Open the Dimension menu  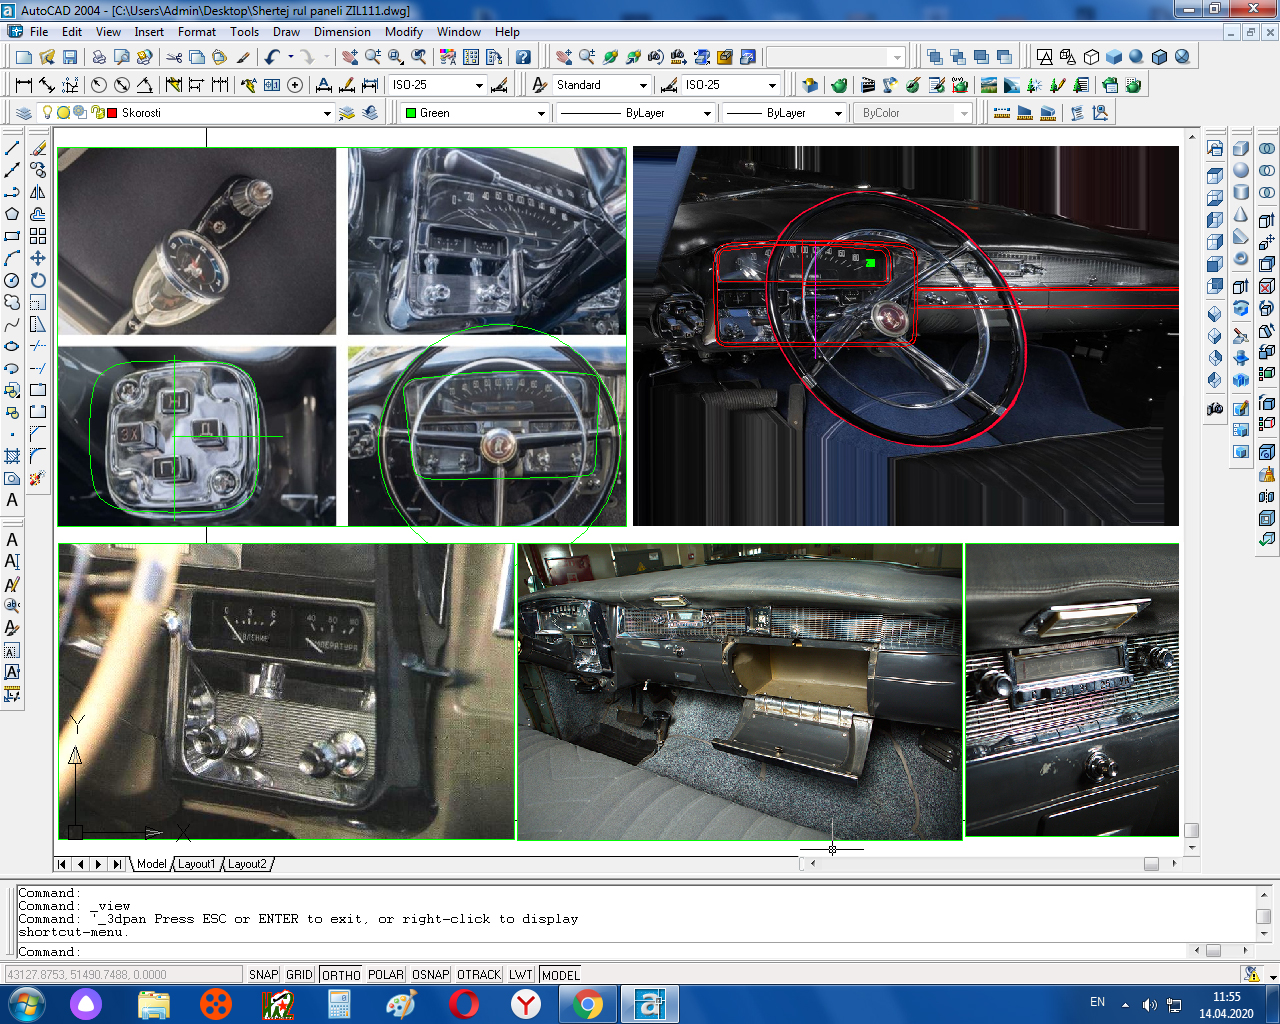click(x=342, y=32)
